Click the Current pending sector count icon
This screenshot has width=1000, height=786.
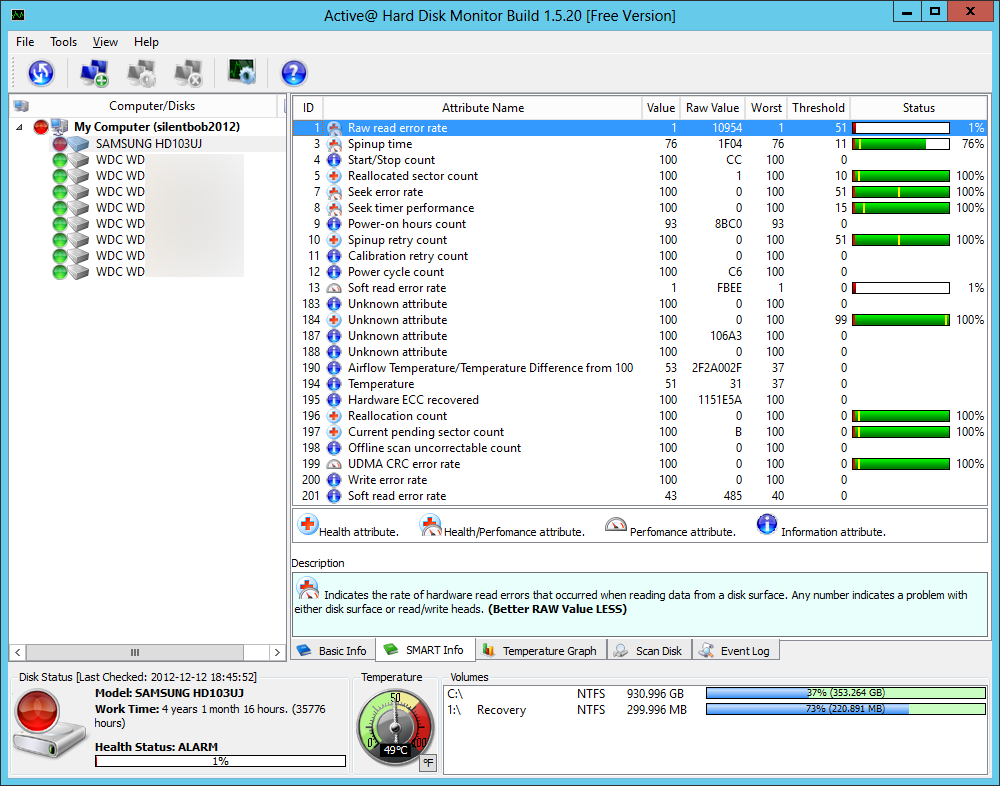[x=334, y=432]
